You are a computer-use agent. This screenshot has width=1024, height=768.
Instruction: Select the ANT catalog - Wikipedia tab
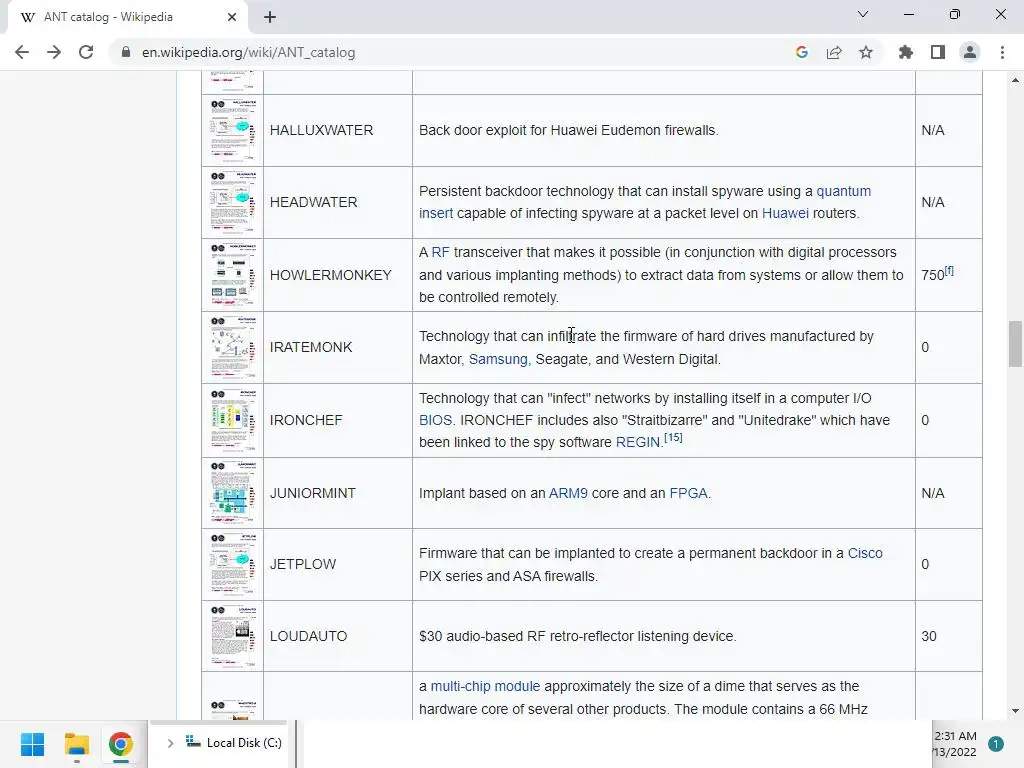click(x=128, y=17)
